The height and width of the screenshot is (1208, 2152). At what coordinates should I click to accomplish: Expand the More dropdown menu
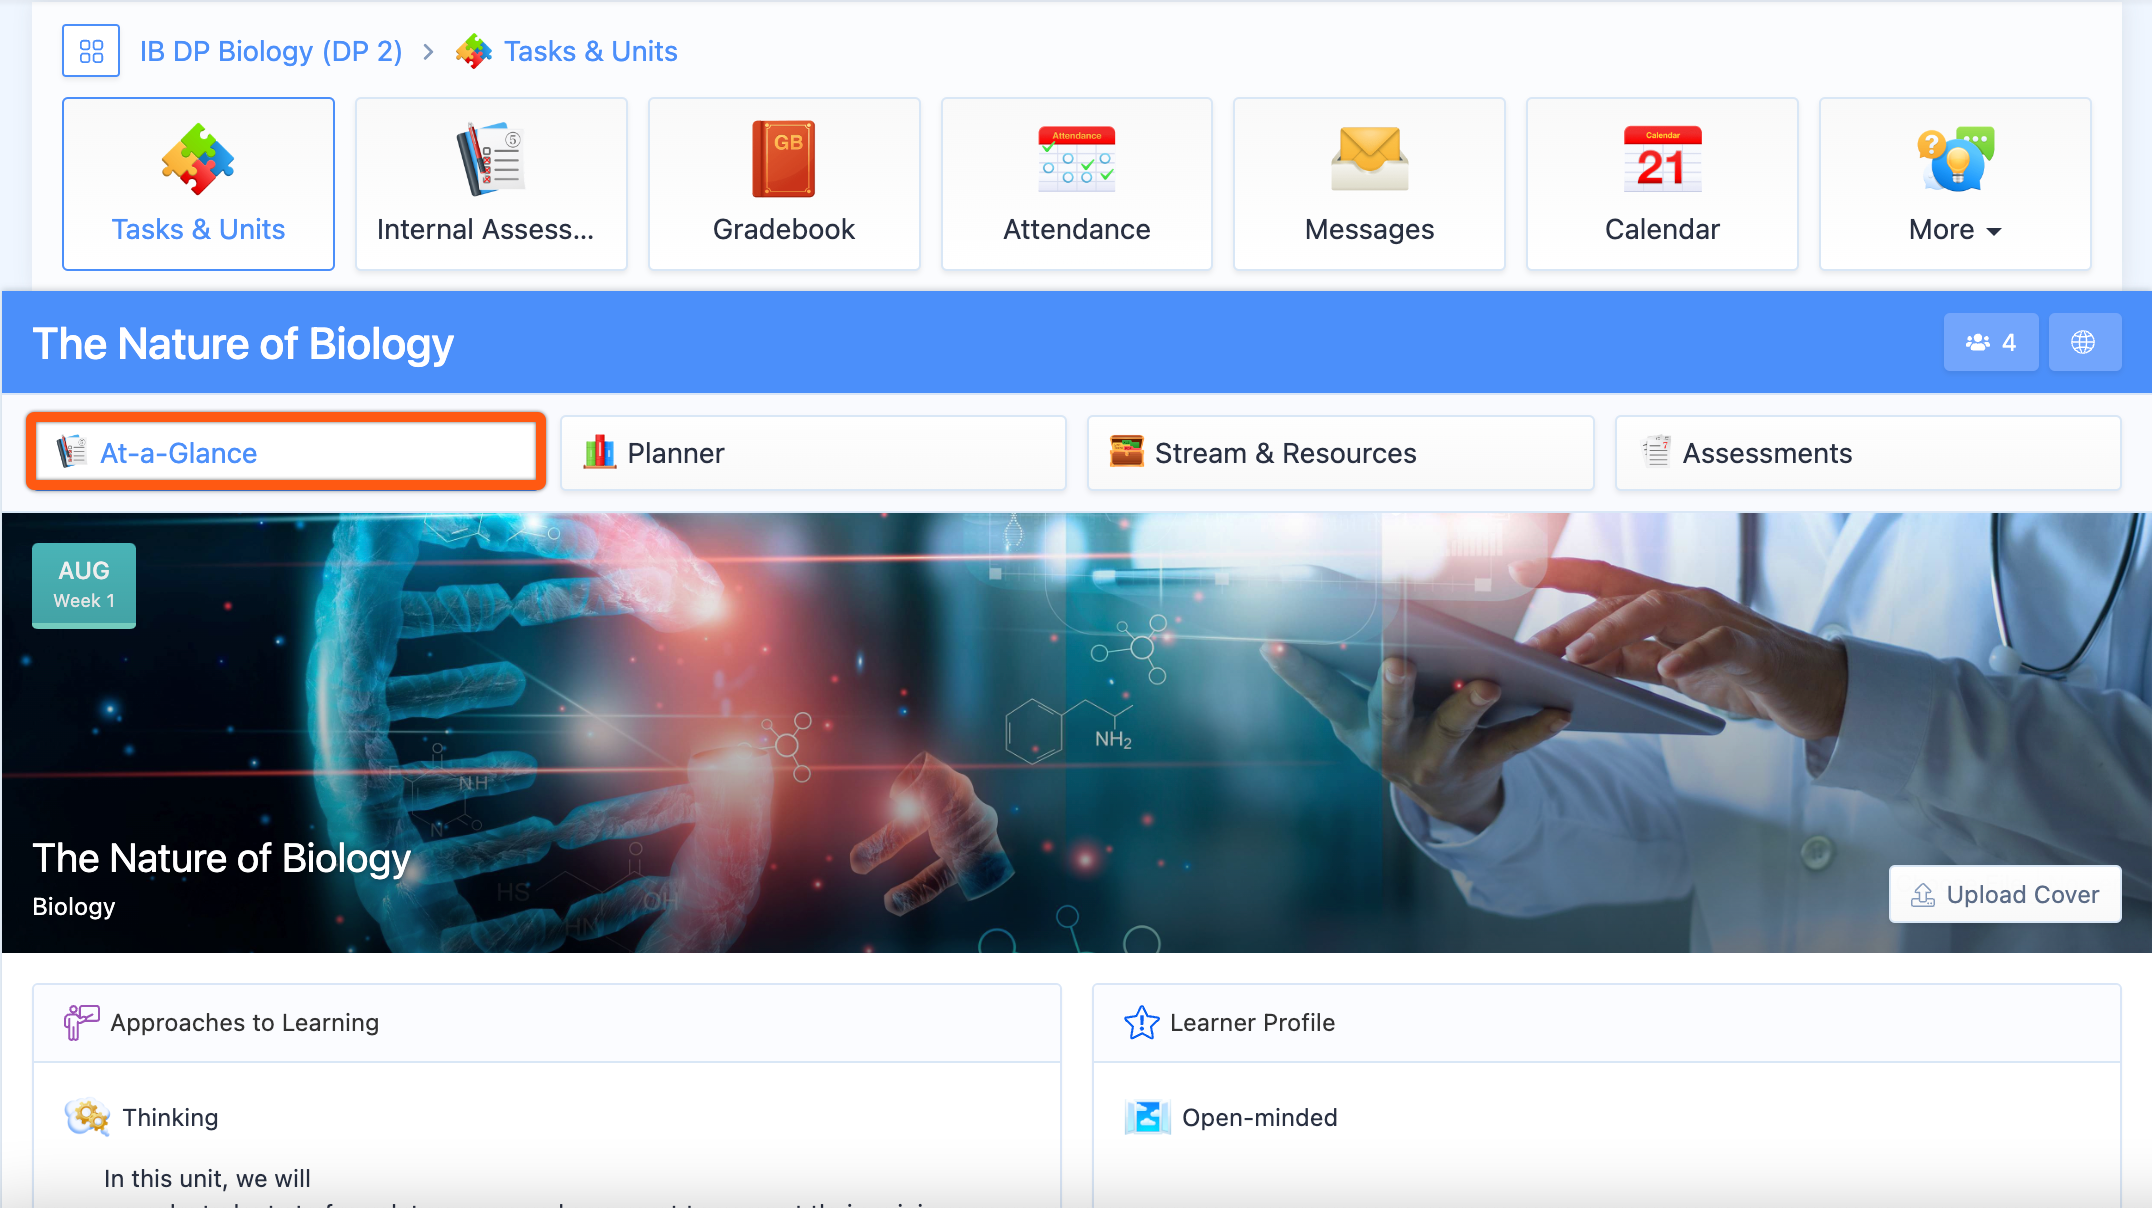(x=1955, y=184)
